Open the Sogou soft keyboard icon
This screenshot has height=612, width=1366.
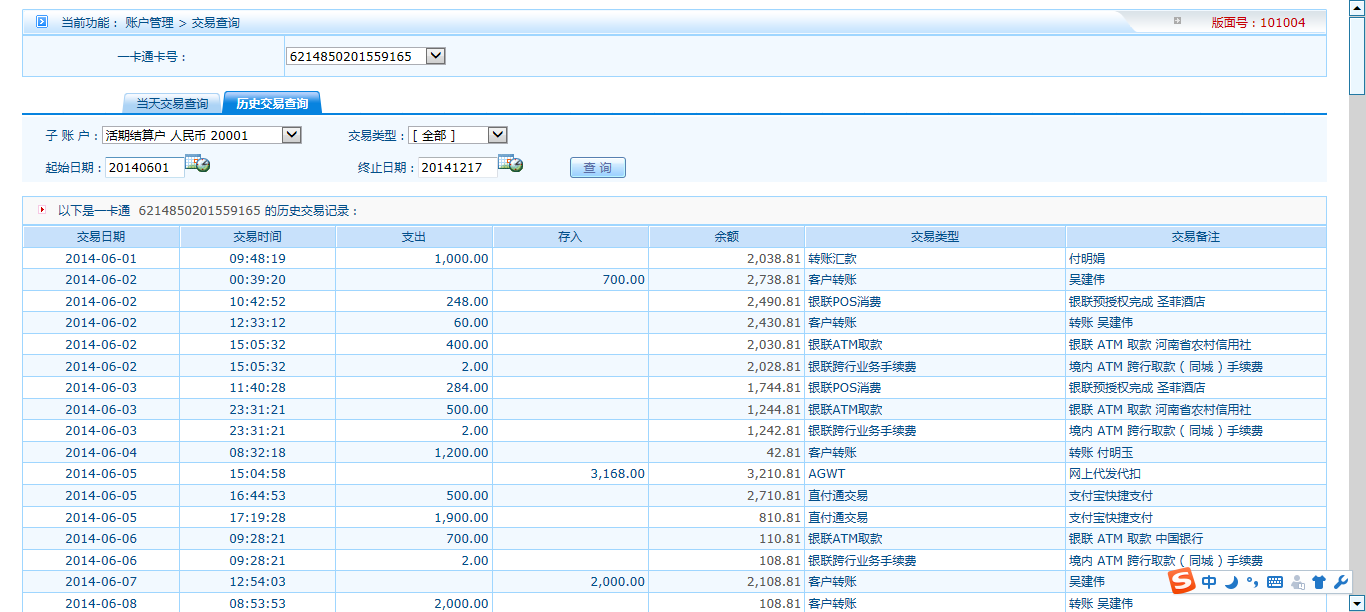point(1274,582)
